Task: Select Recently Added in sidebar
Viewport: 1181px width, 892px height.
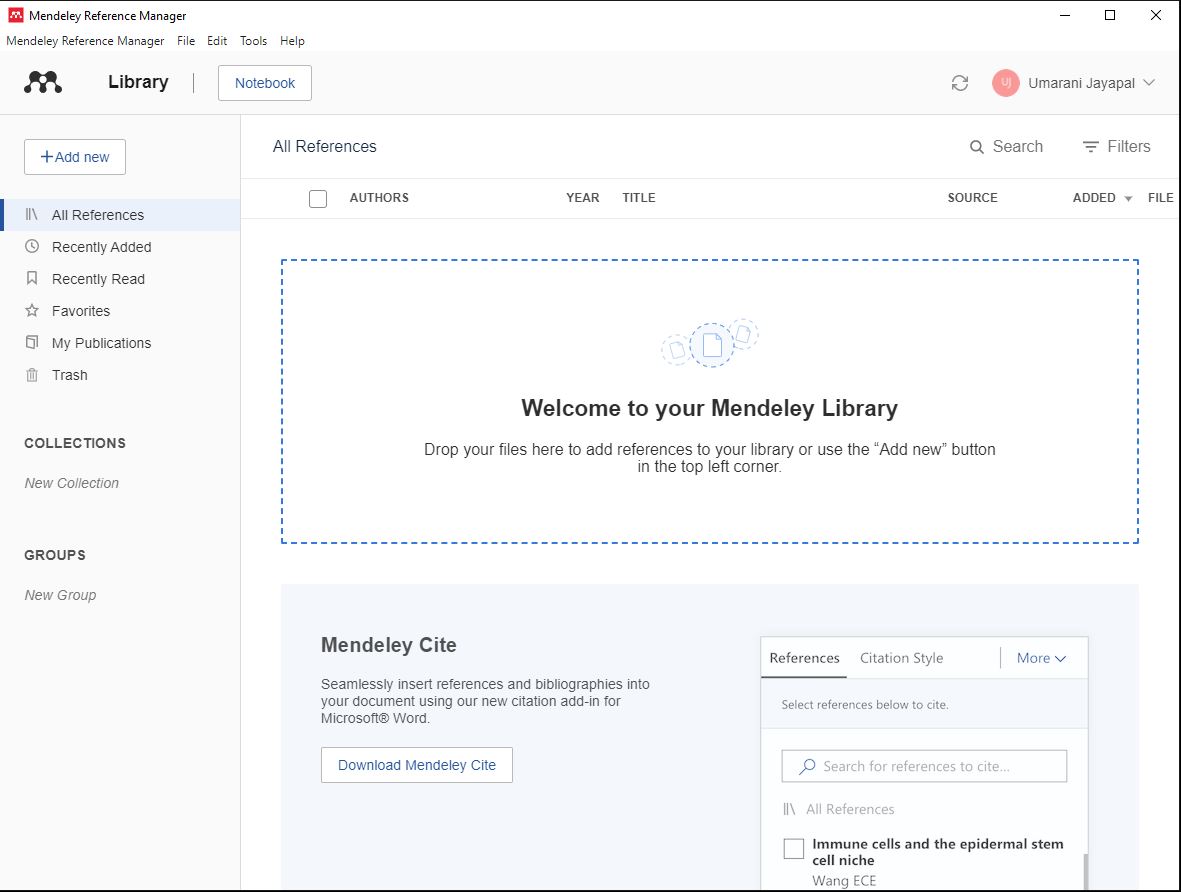Action: 121,246
